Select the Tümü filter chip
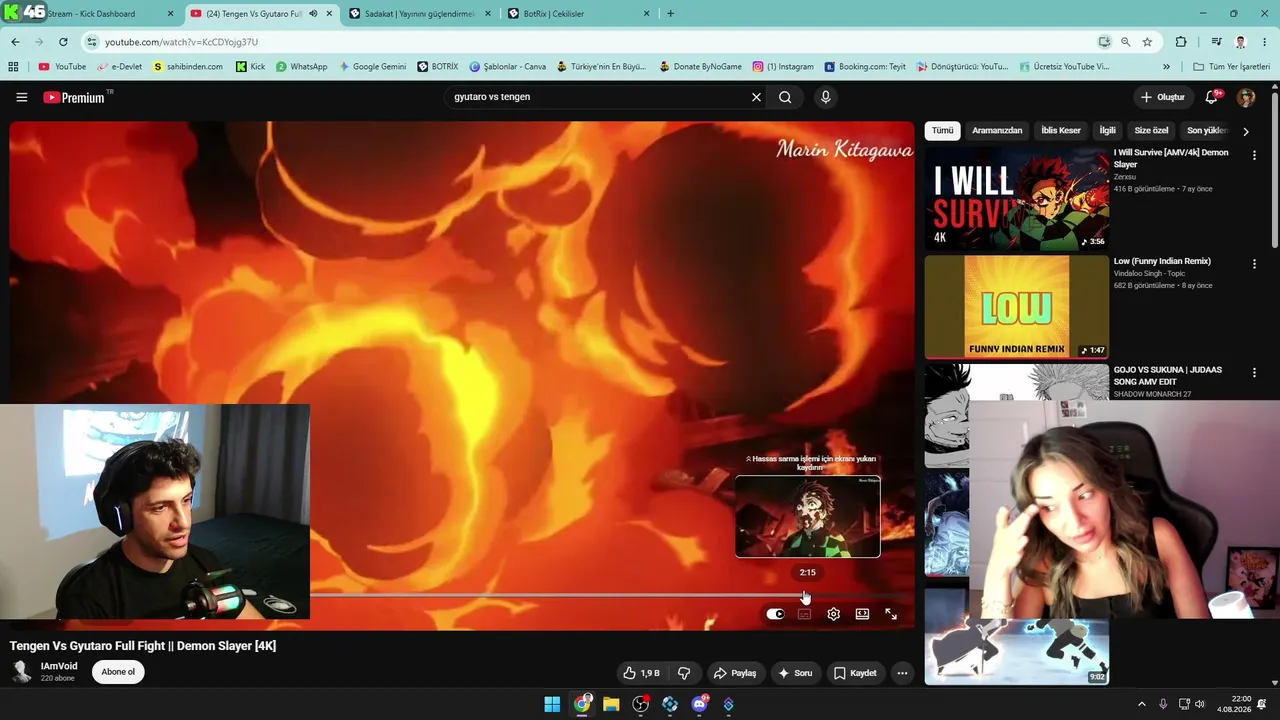Image resolution: width=1280 pixels, height=720 pixels. pyautogui.click(x=943, y=131)
